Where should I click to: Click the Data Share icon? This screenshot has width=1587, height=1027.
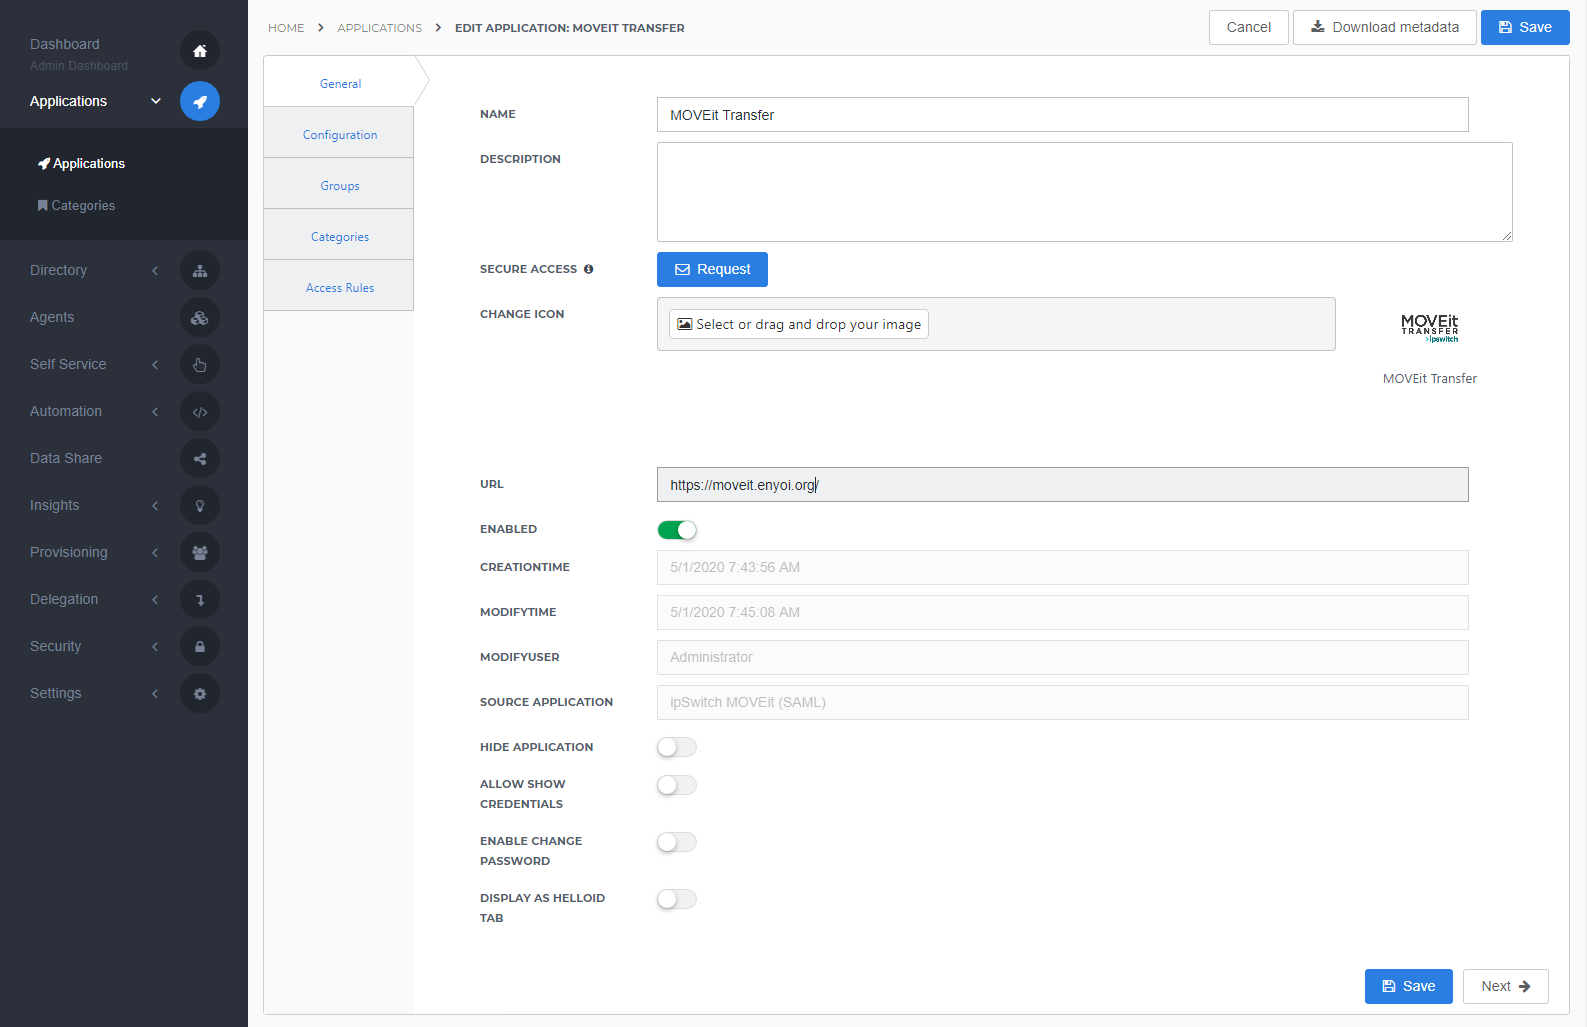tap(200, 459)
